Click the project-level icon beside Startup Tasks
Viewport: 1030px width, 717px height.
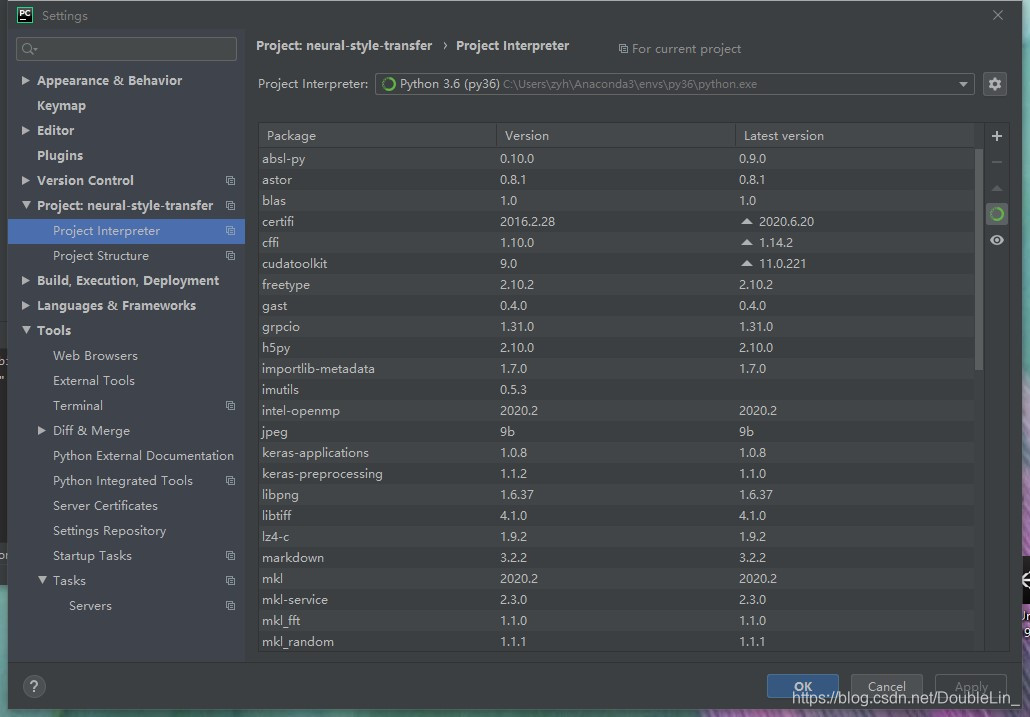230,555
